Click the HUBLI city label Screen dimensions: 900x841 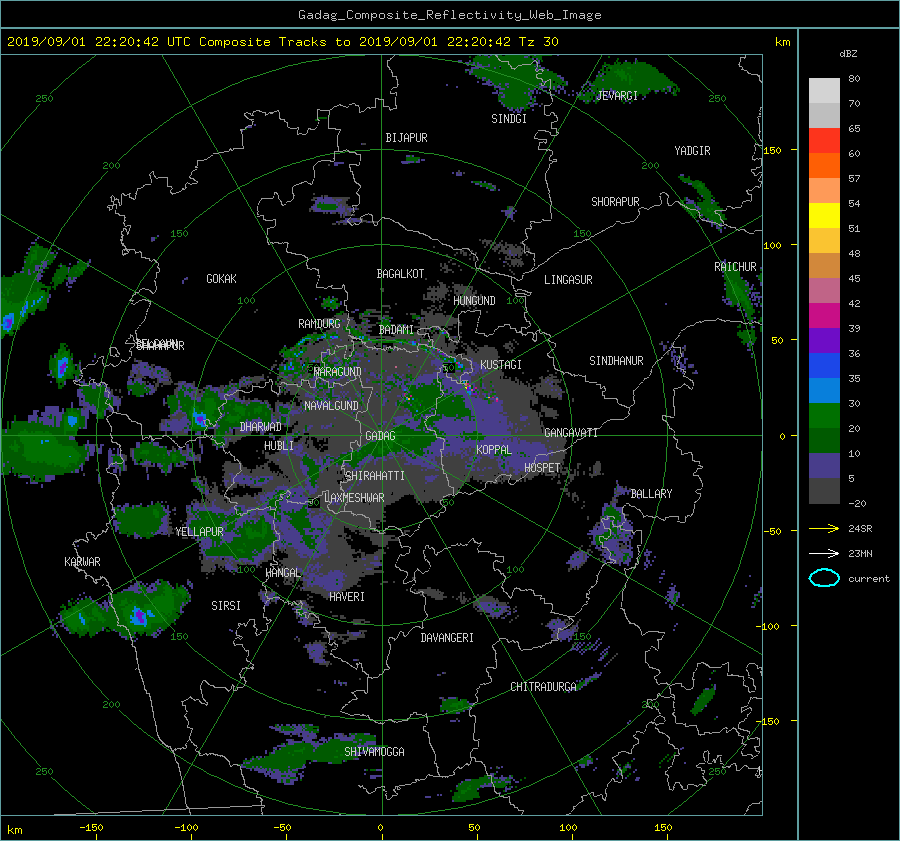click(279, 446)
